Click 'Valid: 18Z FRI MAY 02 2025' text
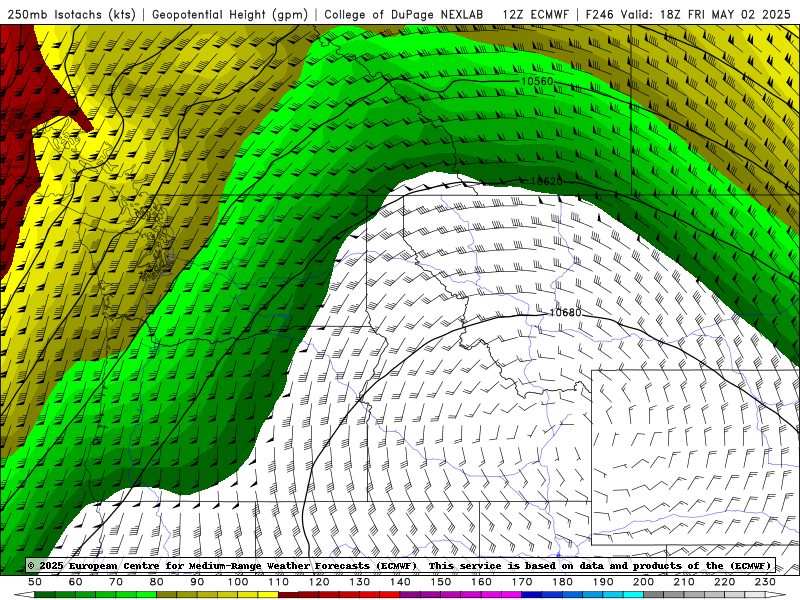Viewport: 800px width, 600px height. (706, 14)
